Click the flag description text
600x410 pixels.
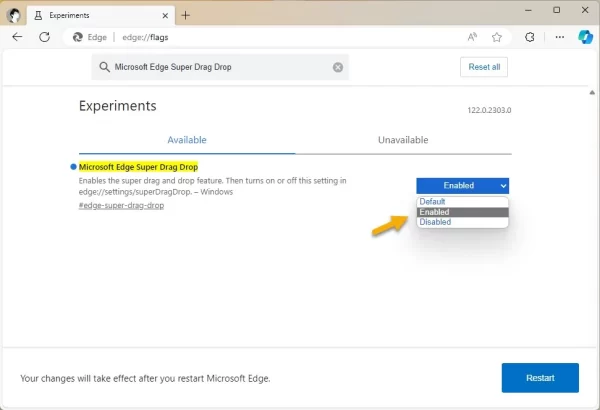[212, 186]
